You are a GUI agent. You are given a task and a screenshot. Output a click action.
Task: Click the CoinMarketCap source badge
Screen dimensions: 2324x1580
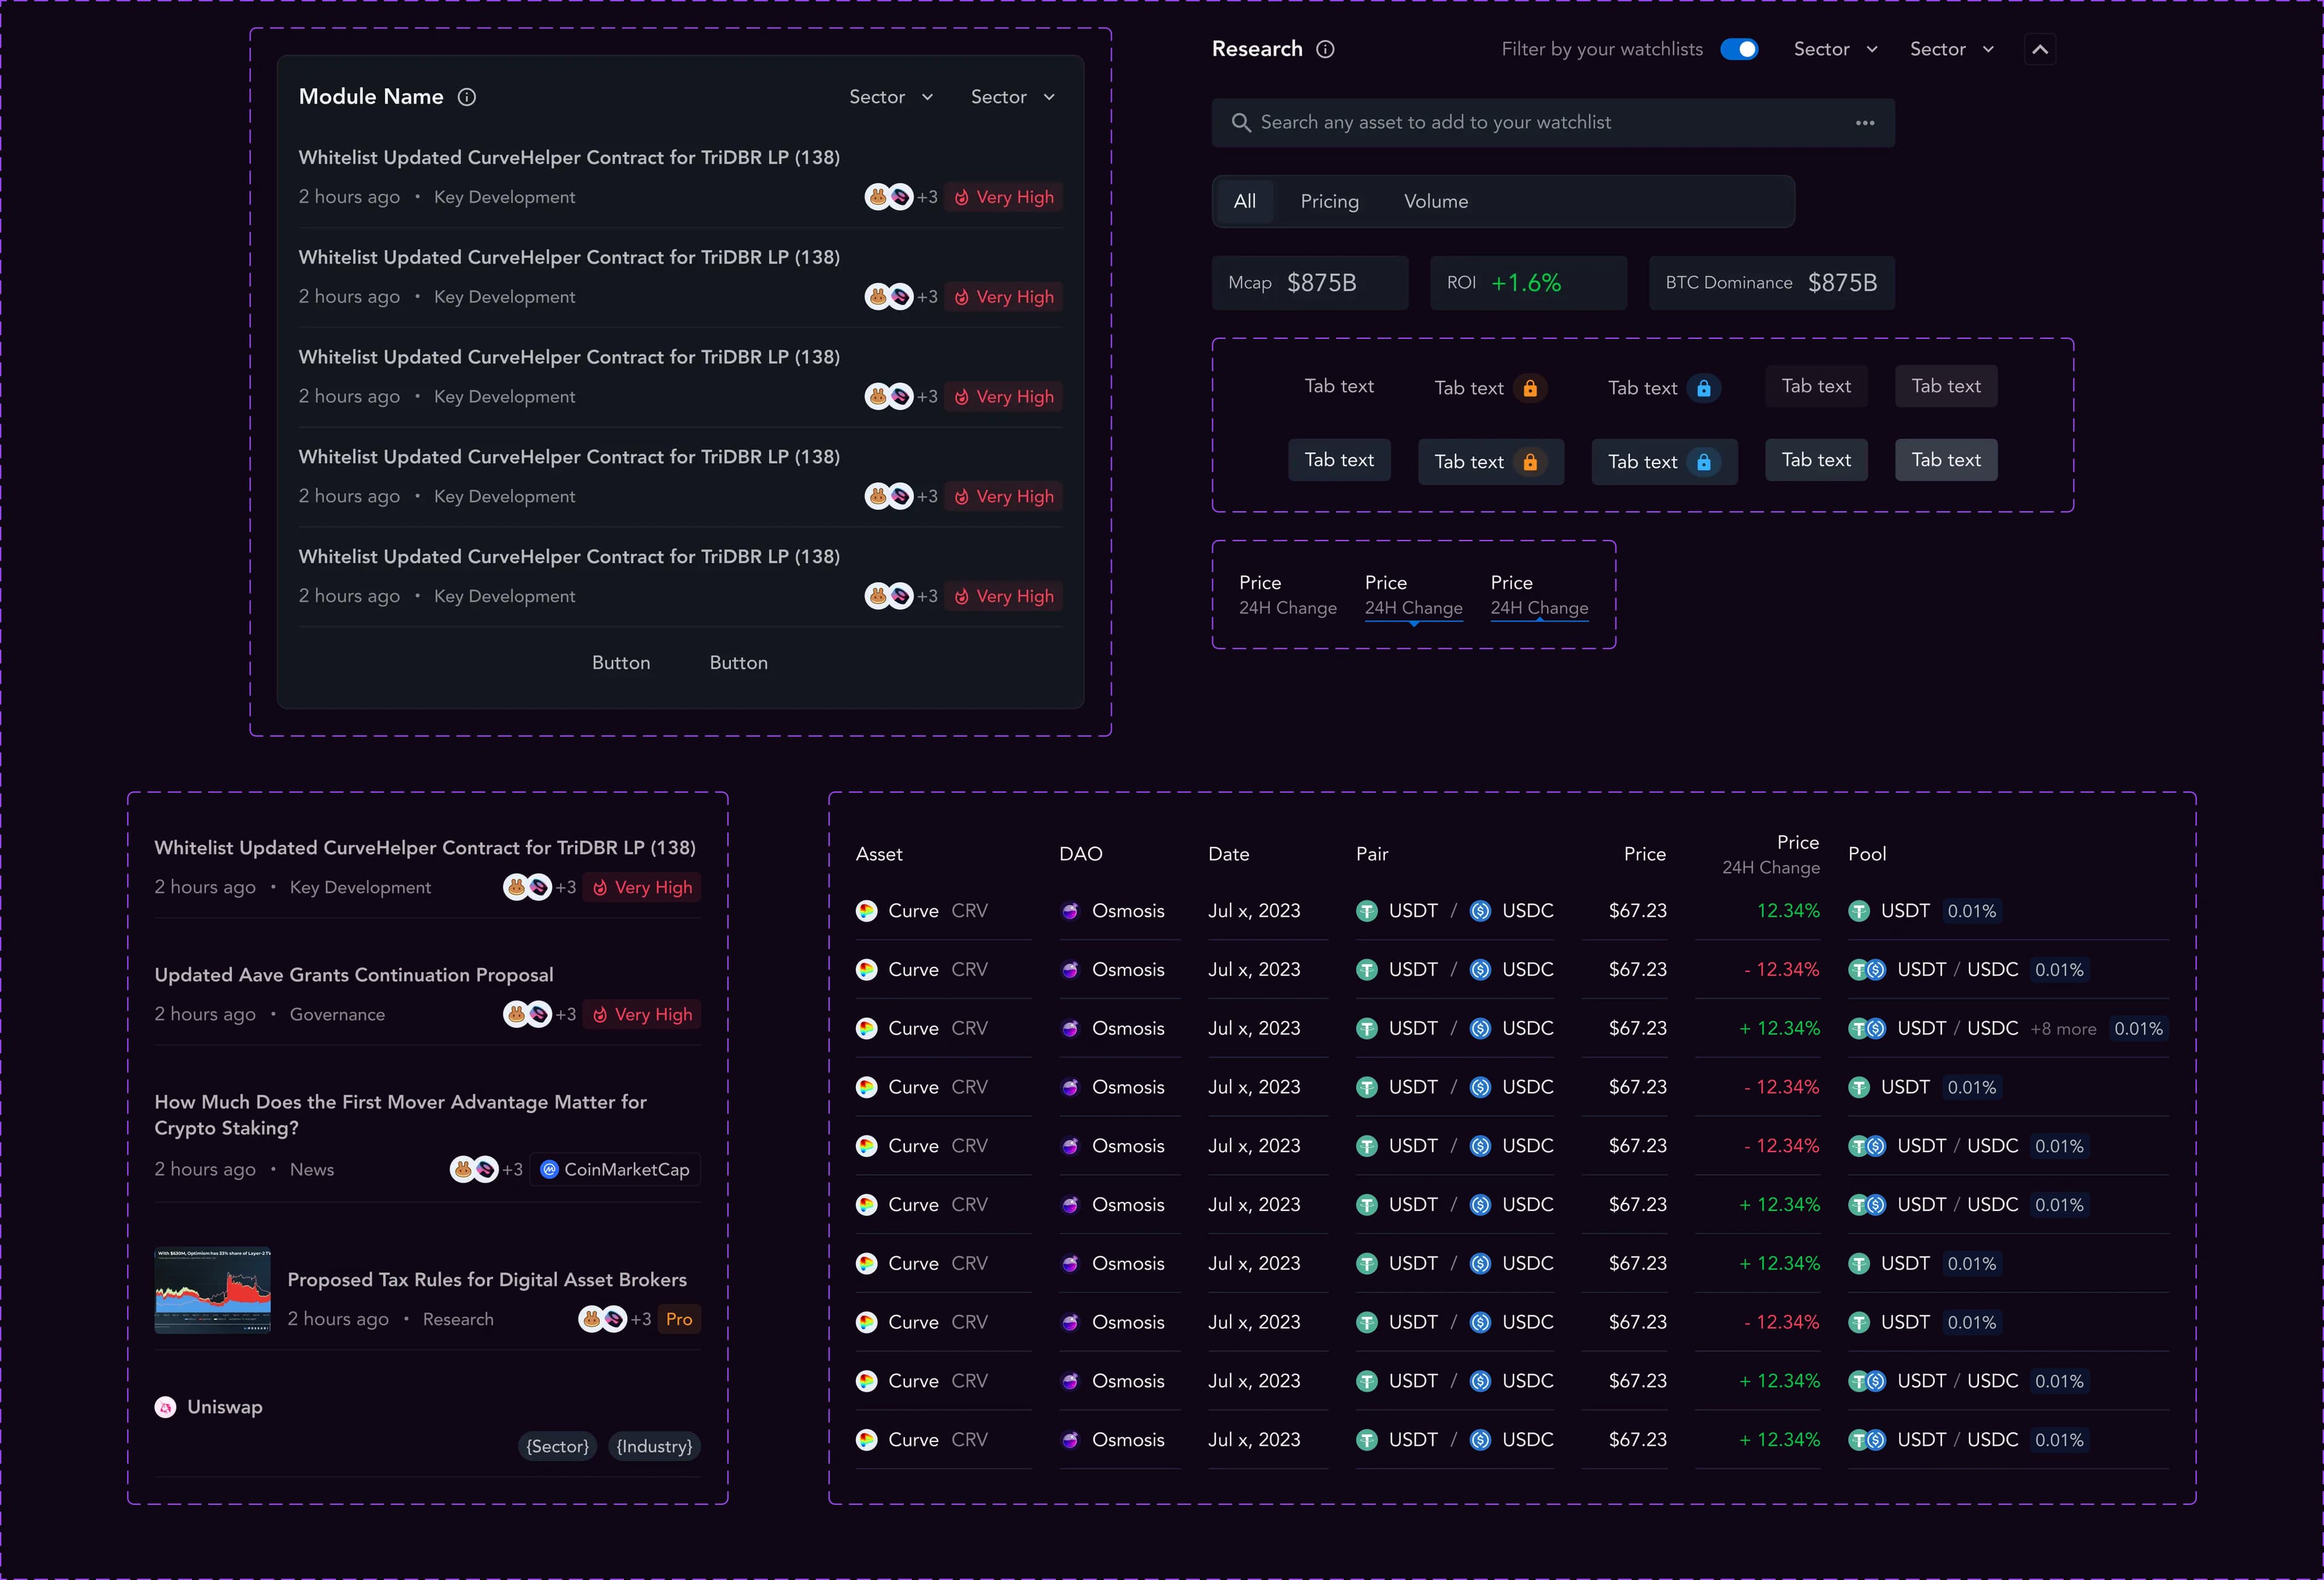coord(615,1169)
